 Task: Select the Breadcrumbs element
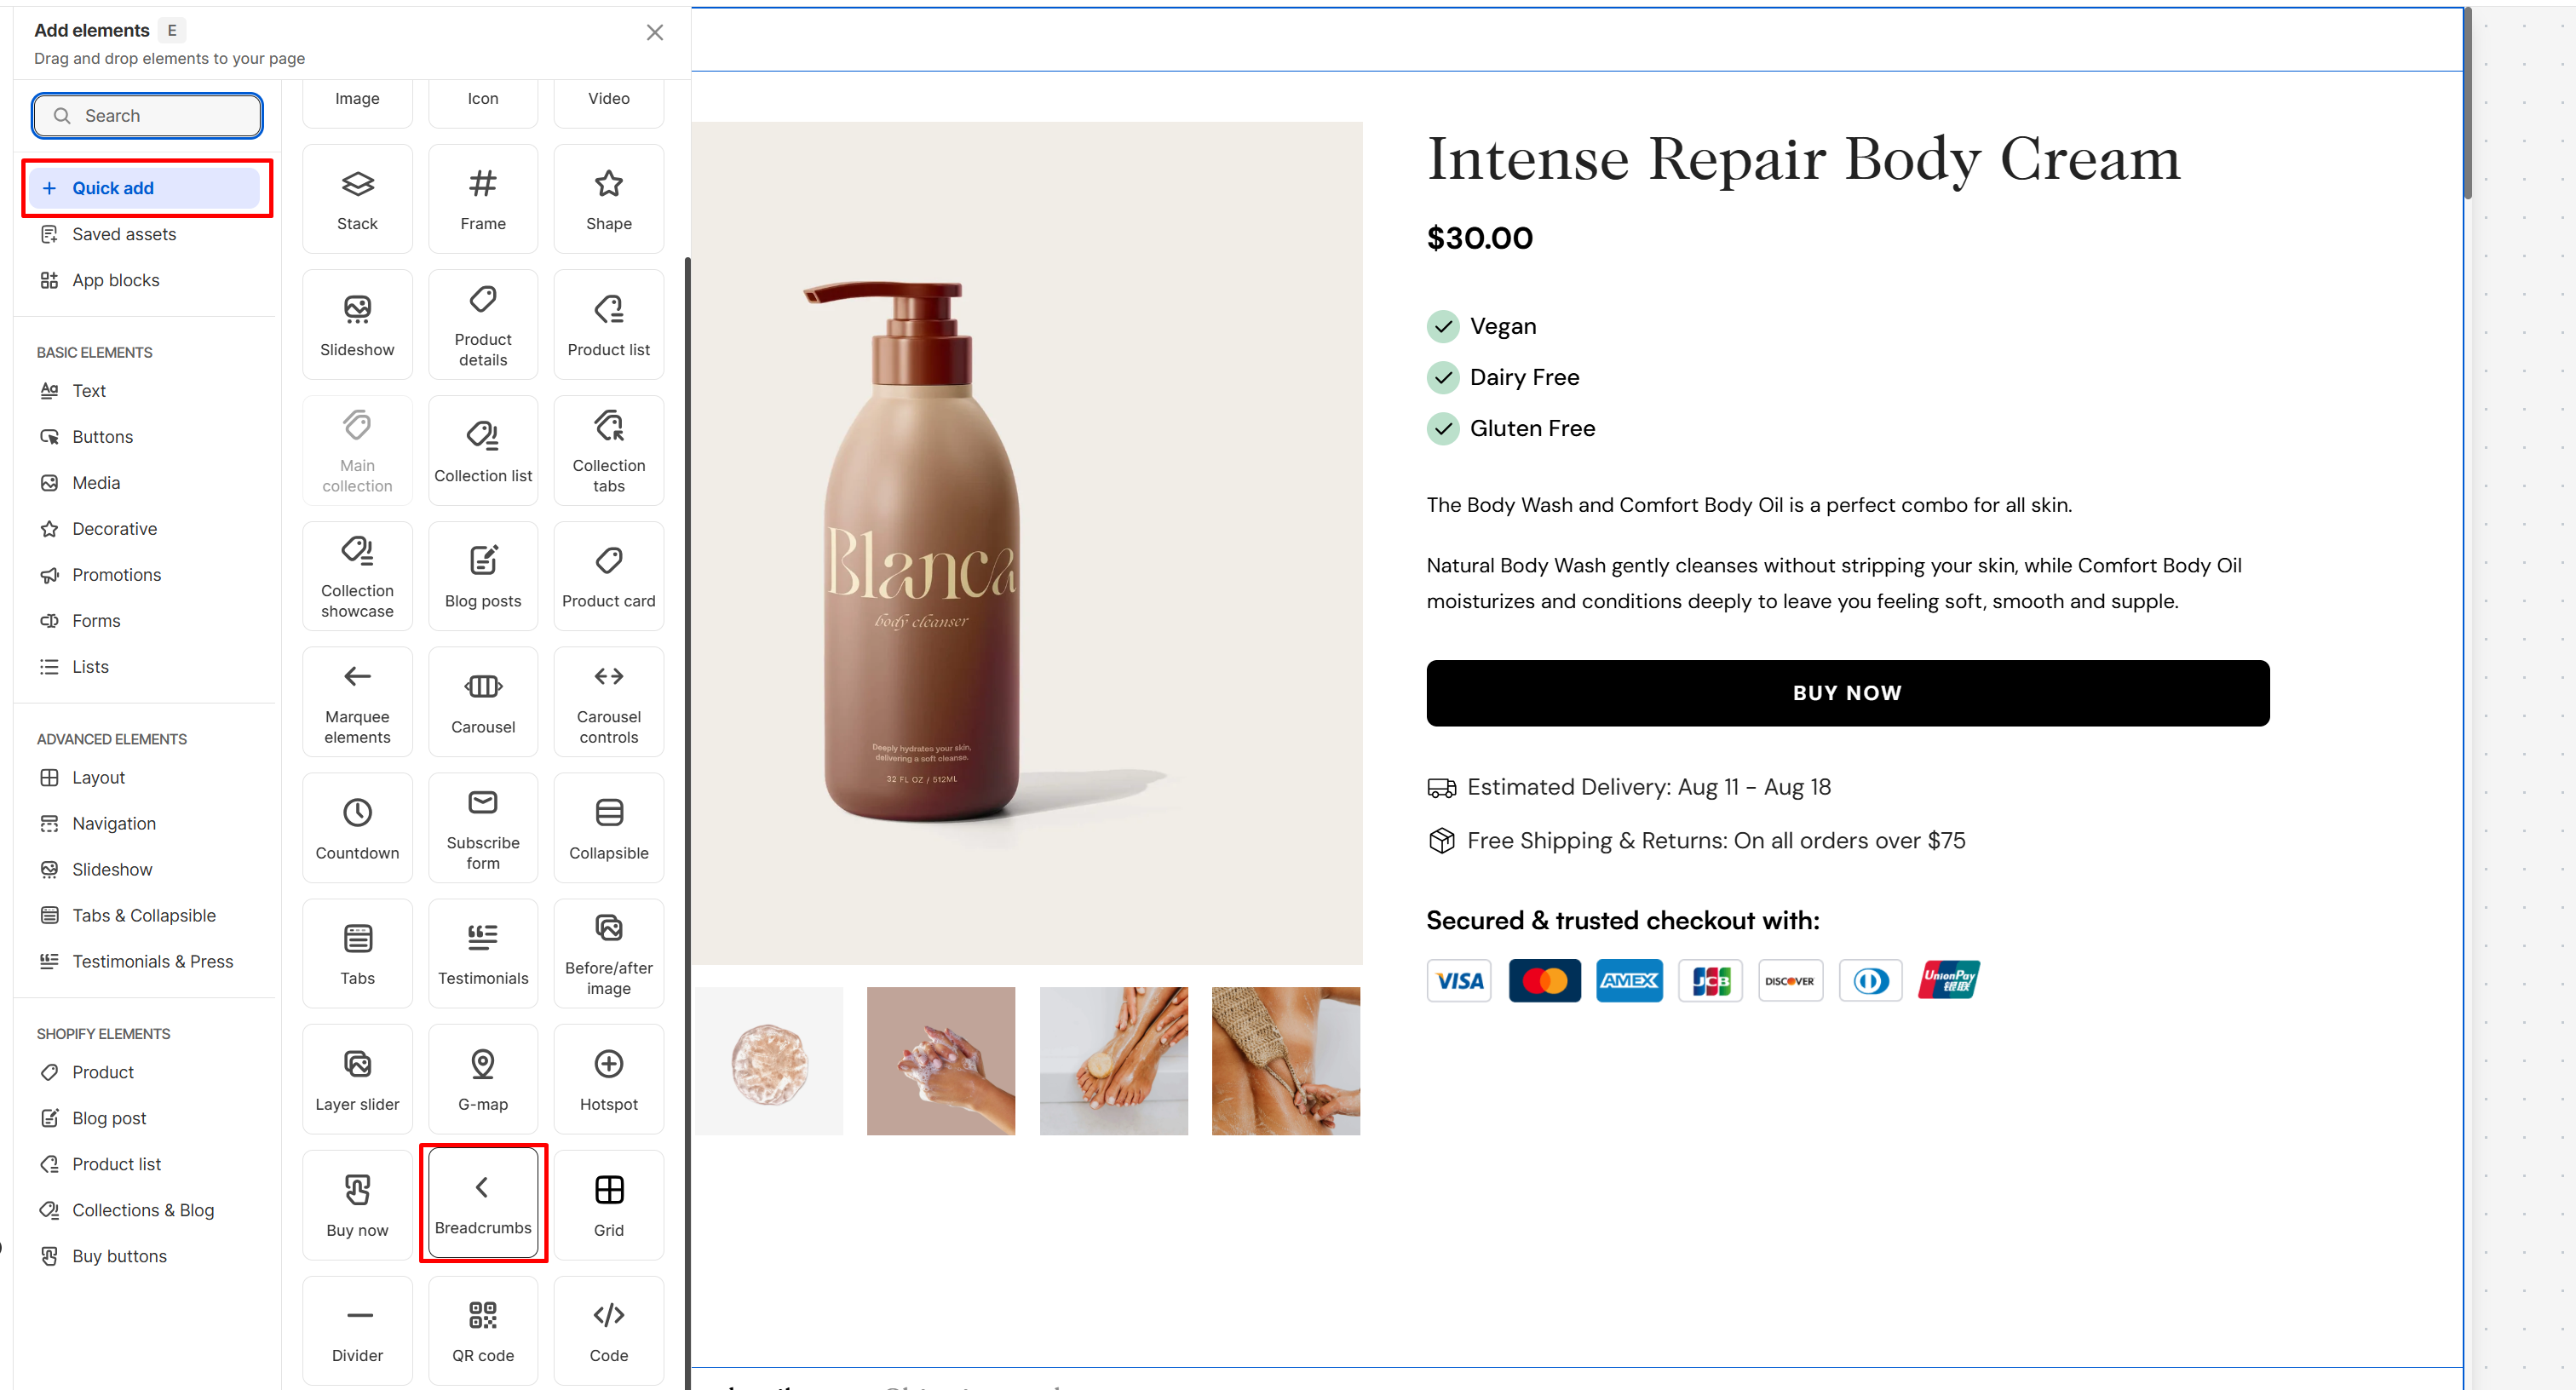click(x=483, y=1203)
